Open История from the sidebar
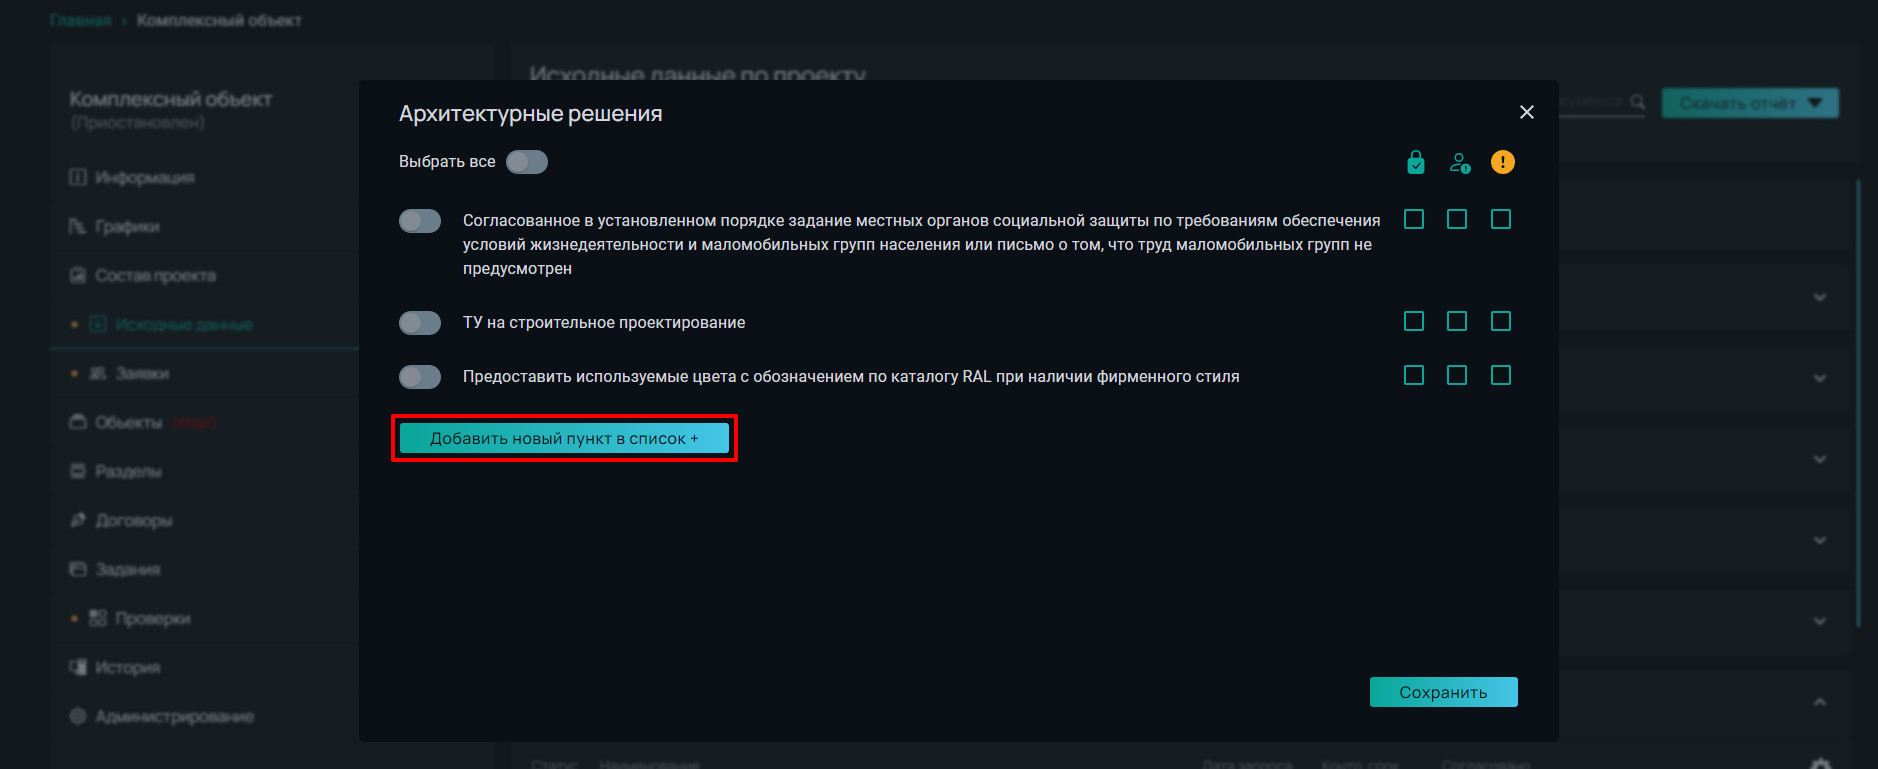This screenshot has height=769, width=1878. (127, 668)
